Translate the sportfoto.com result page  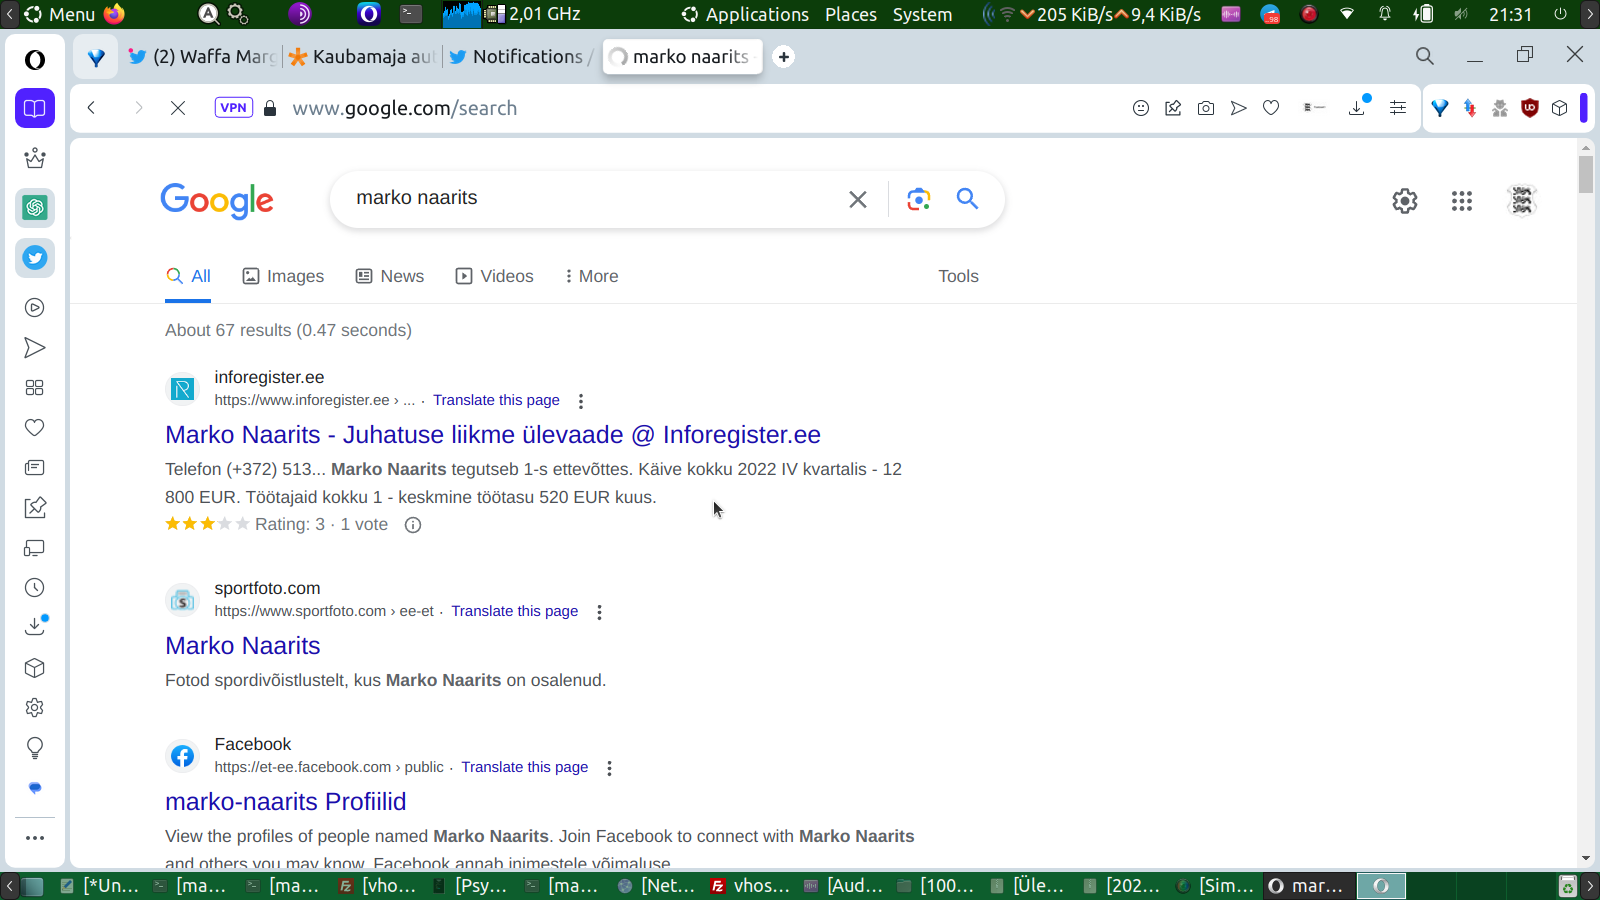pos(514,611)
